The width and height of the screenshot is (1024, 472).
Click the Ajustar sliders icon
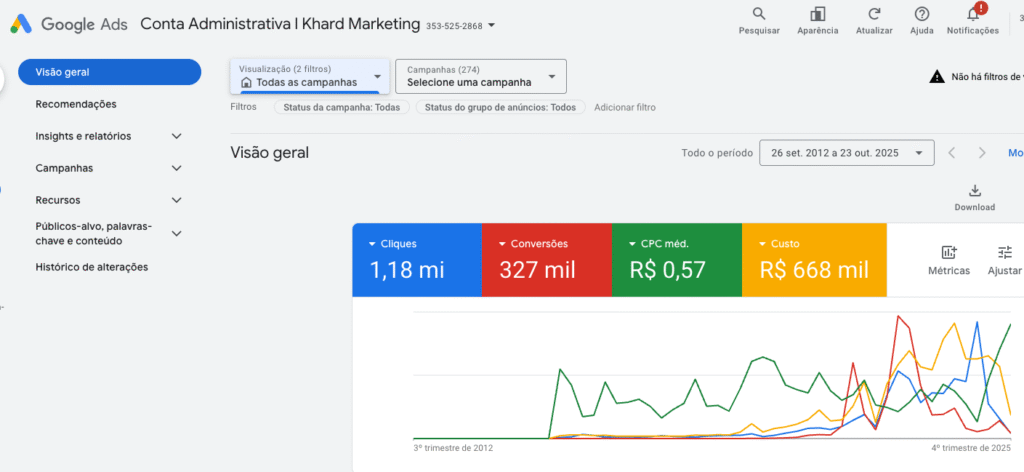coord(1004,253)
